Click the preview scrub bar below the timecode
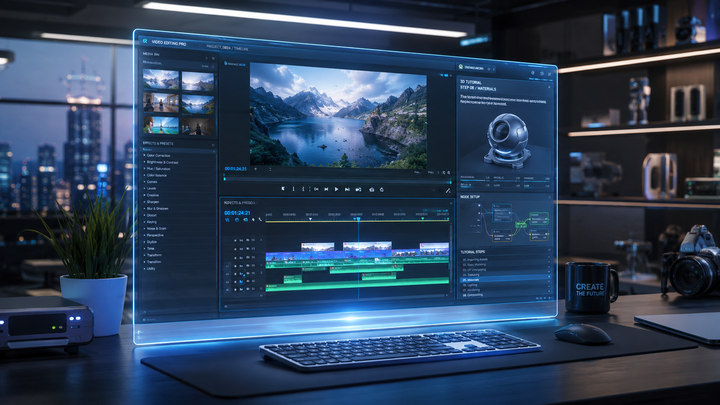 (x=338, y=180)
